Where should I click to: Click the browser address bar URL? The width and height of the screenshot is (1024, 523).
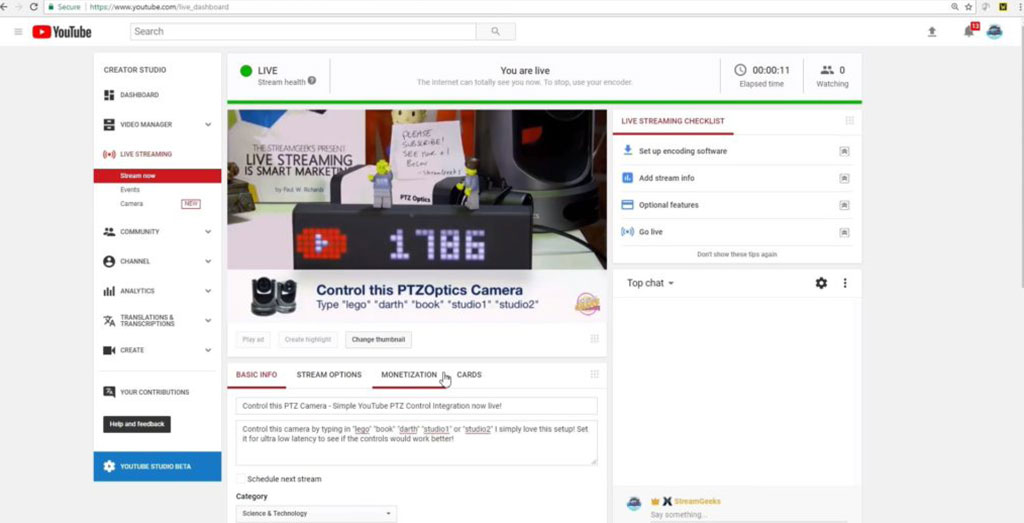coord(159,7)
